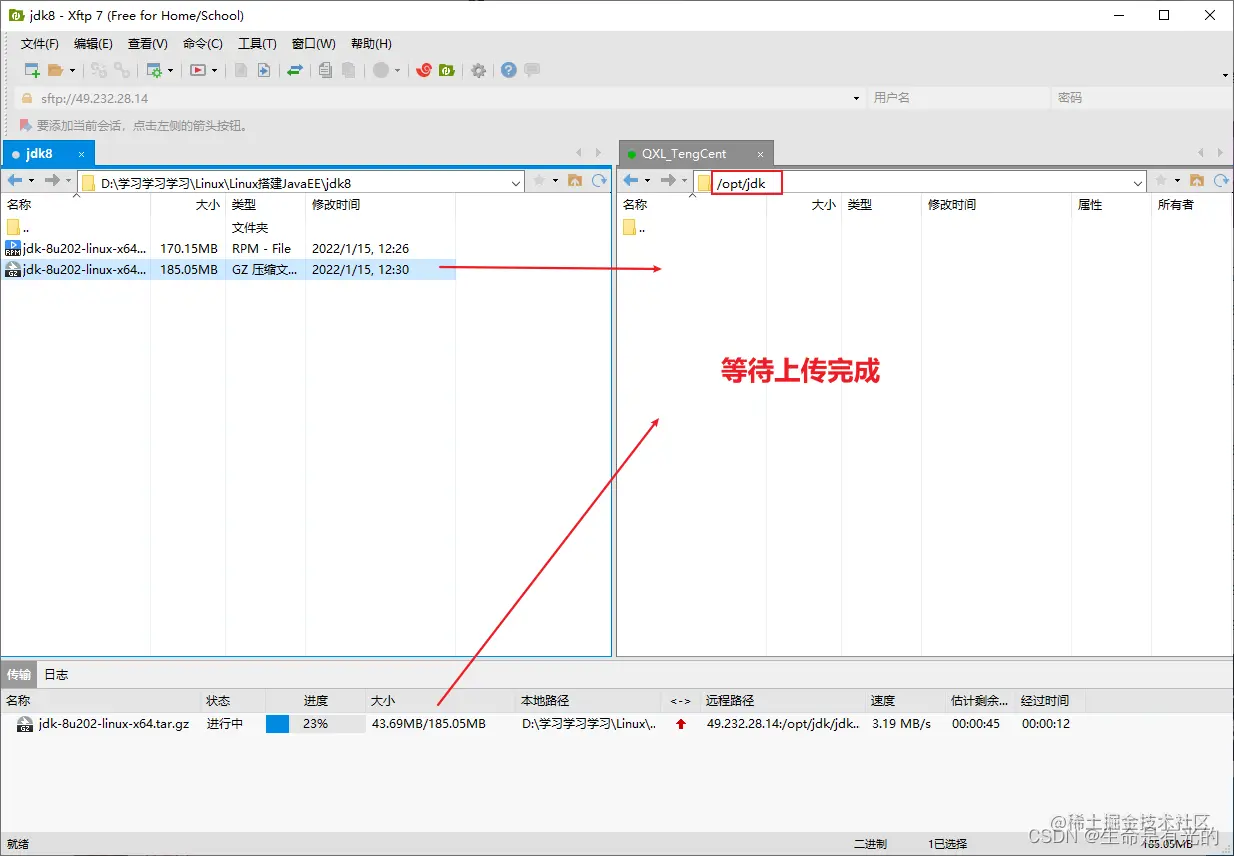The width and height of the screenshot is (1234, 856).
Task: Select the jdk-8u202-linux-x64.tar.gz transfer row
Action: click(x=540, y=723)
